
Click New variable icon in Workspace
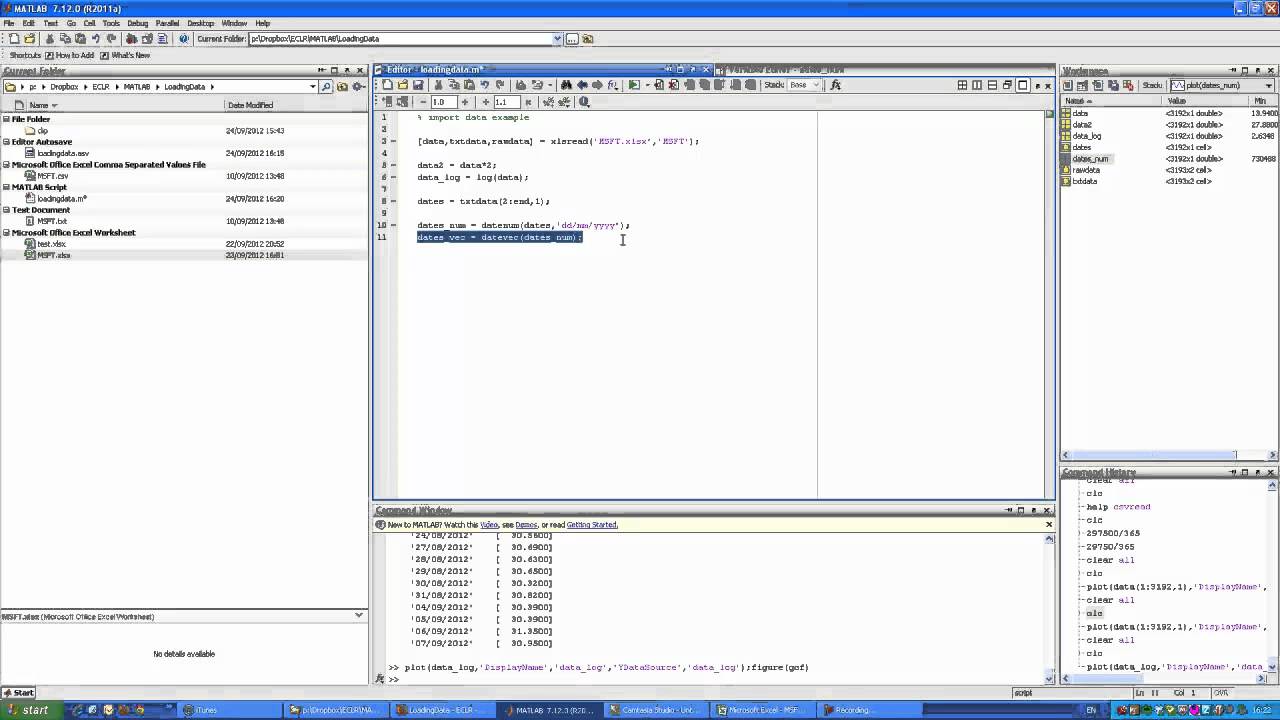(1067, 85)
